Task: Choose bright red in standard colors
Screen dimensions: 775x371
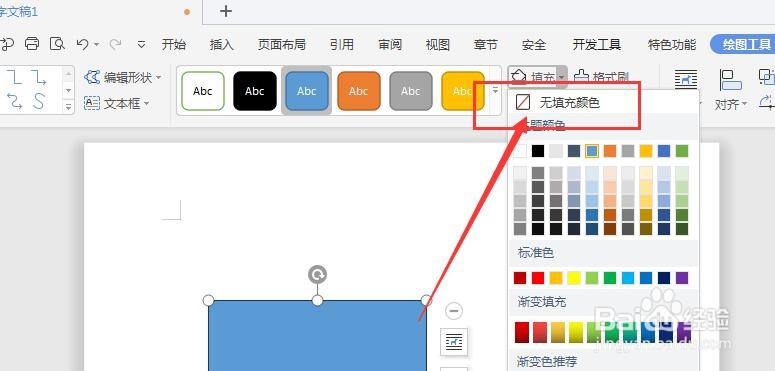Action: [538, 278]
